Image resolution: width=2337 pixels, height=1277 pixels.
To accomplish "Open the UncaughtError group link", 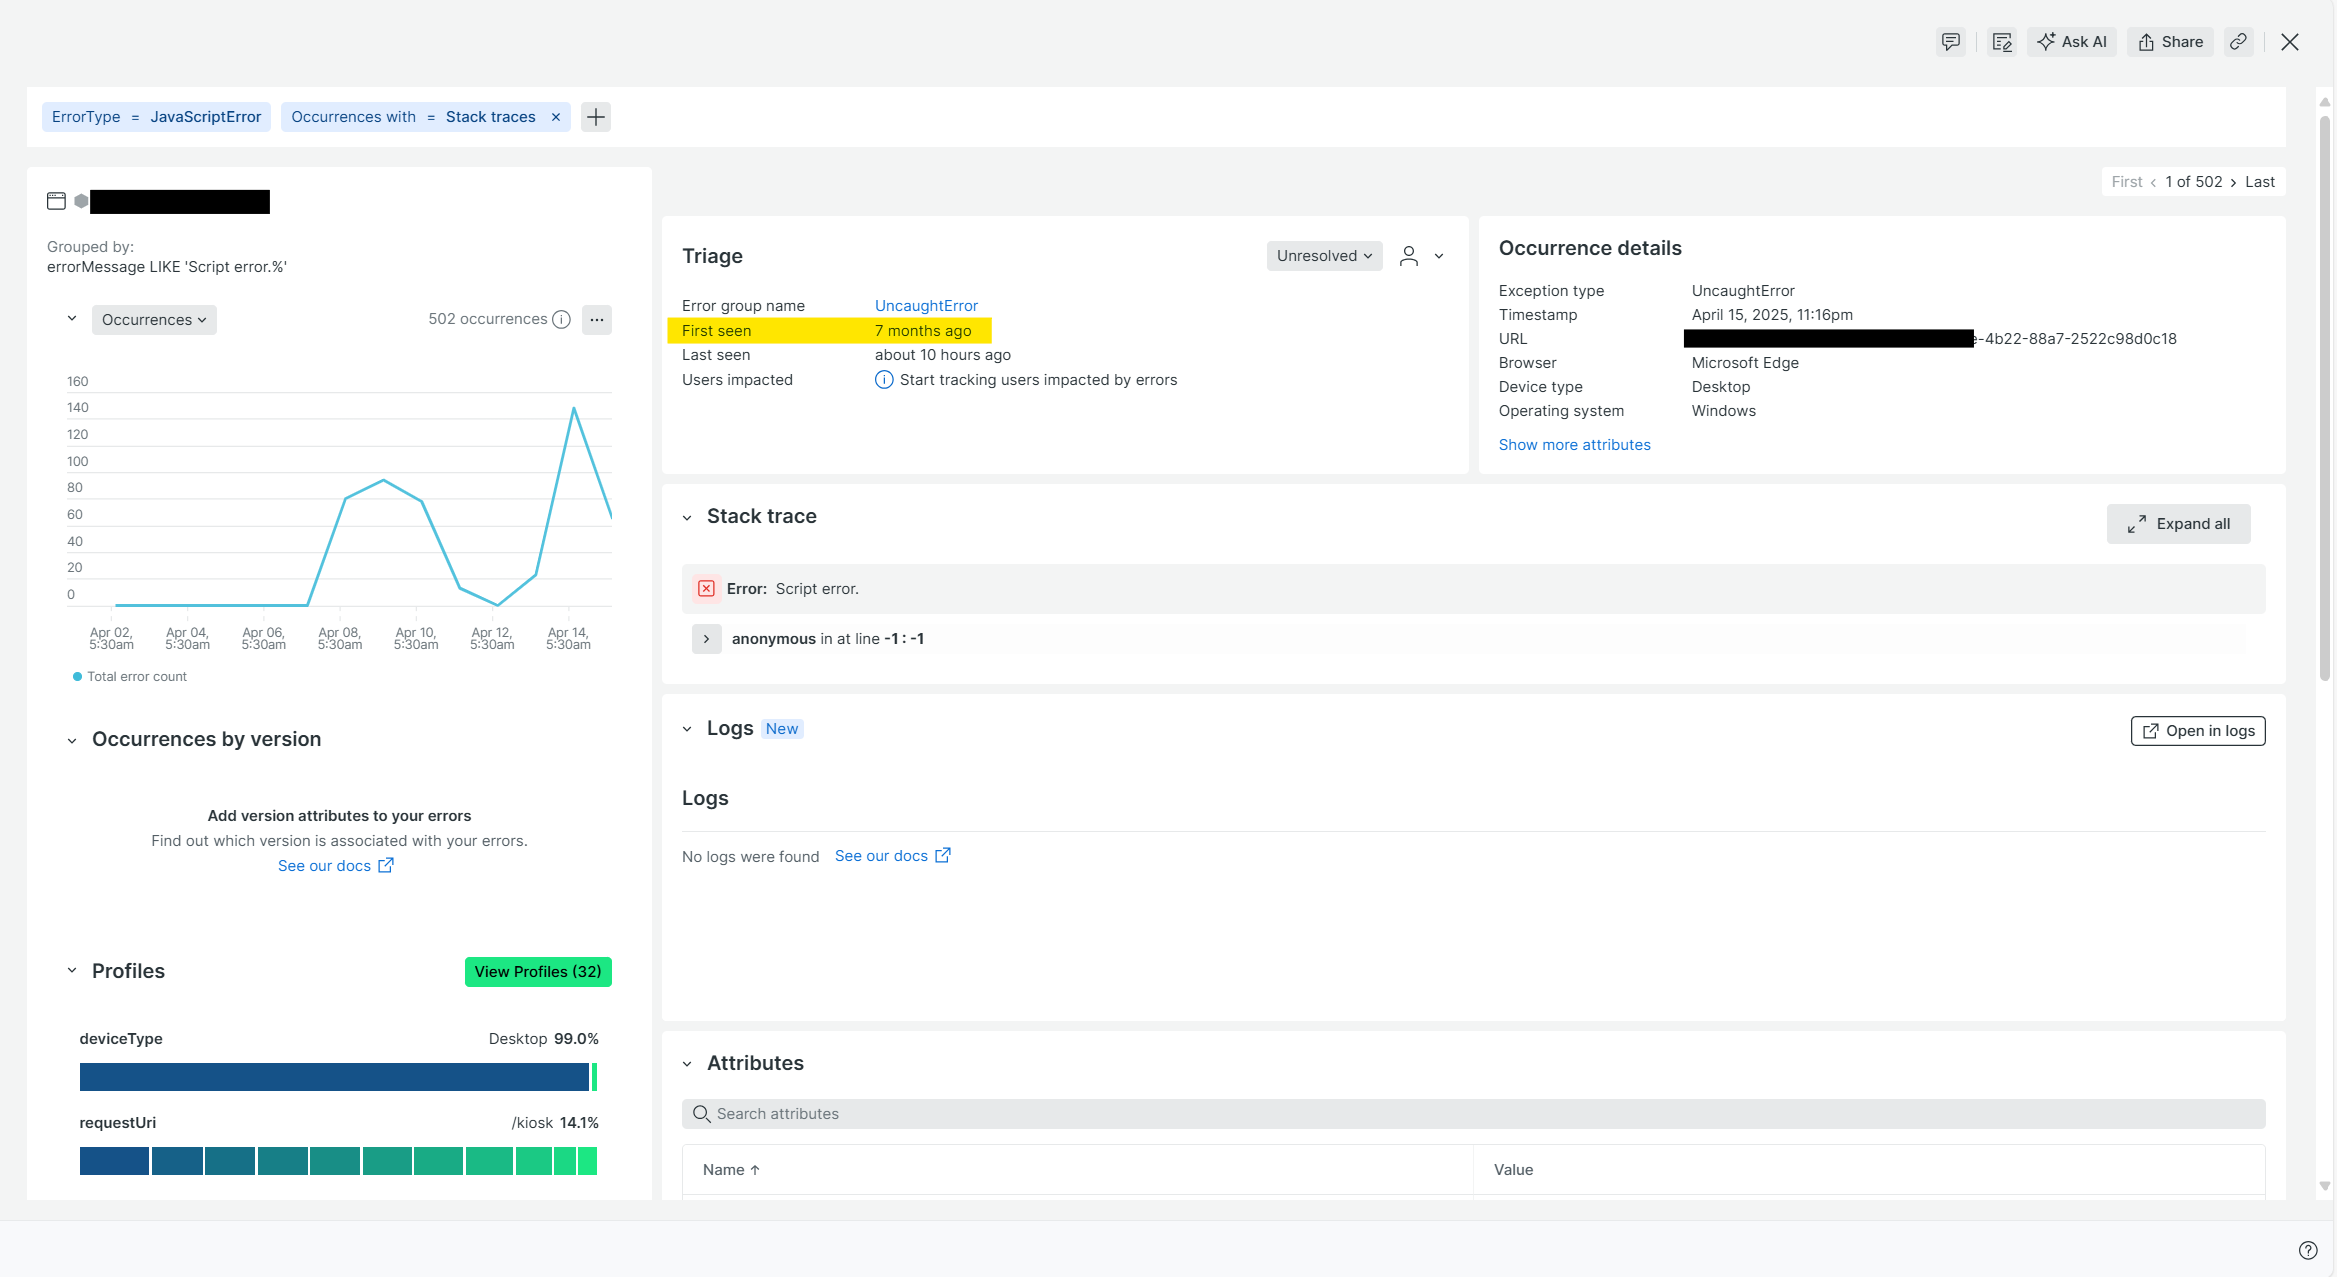I will (926, 306).
